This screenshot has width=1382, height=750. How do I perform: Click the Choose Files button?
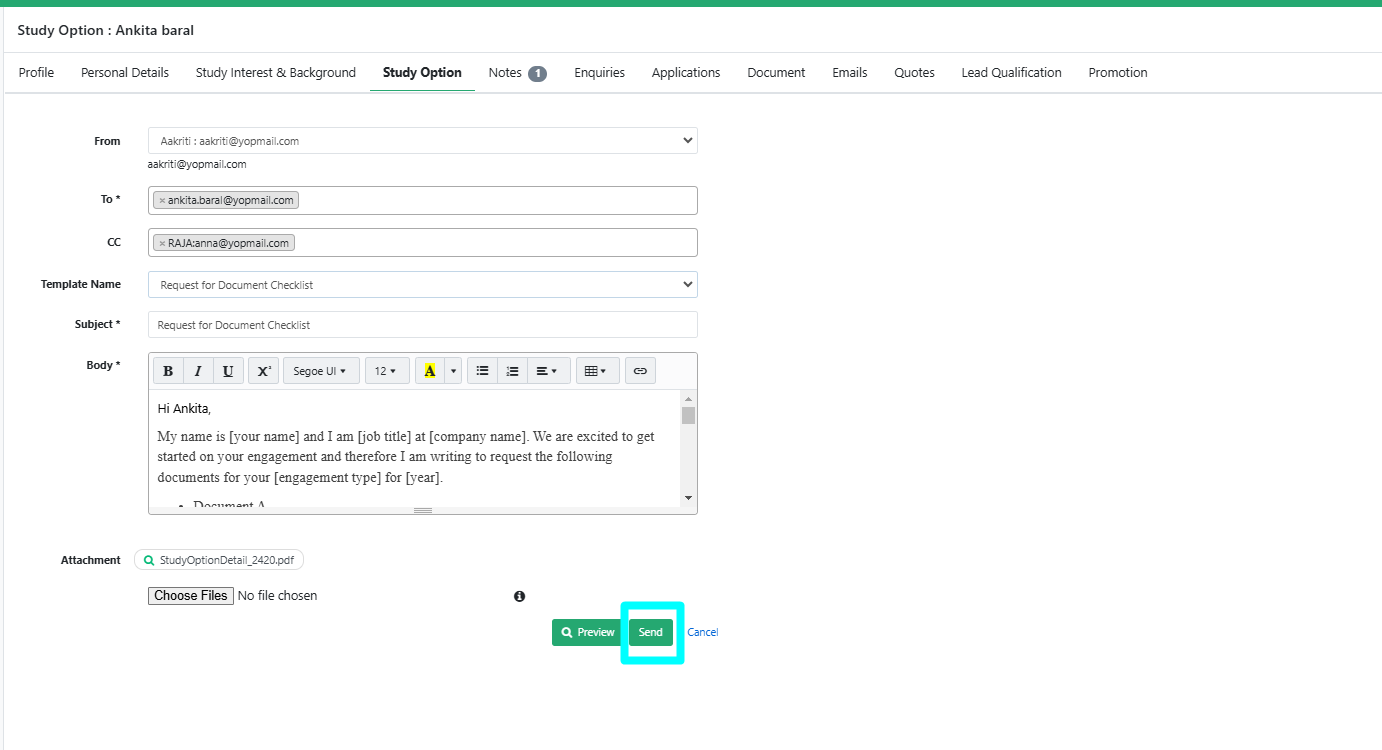[191, 596]
